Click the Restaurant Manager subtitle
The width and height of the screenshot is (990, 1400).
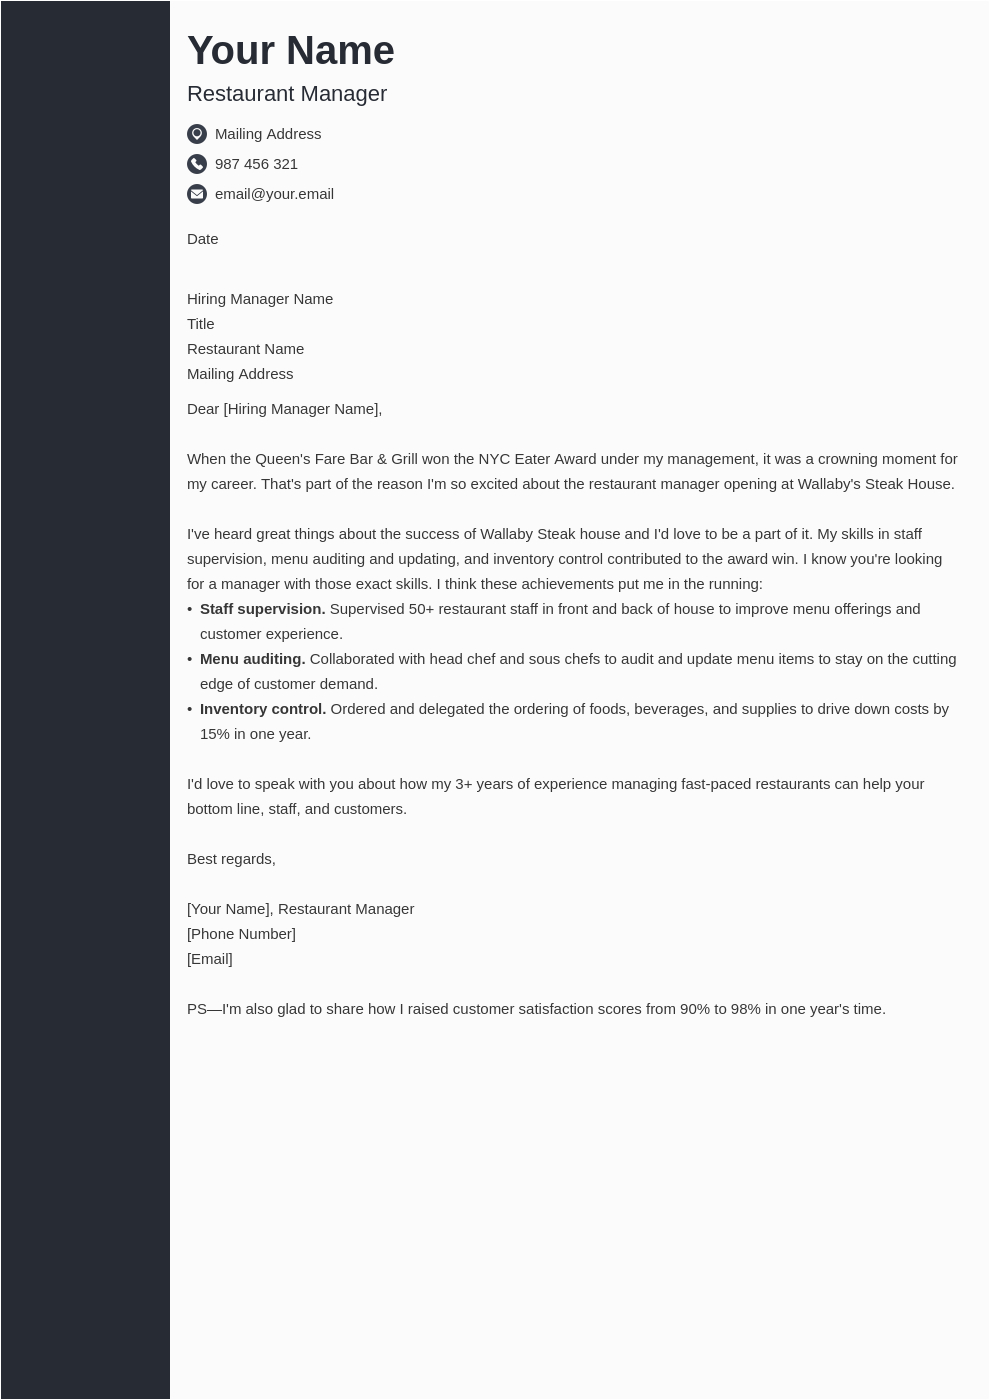click(x=286, y=94)
